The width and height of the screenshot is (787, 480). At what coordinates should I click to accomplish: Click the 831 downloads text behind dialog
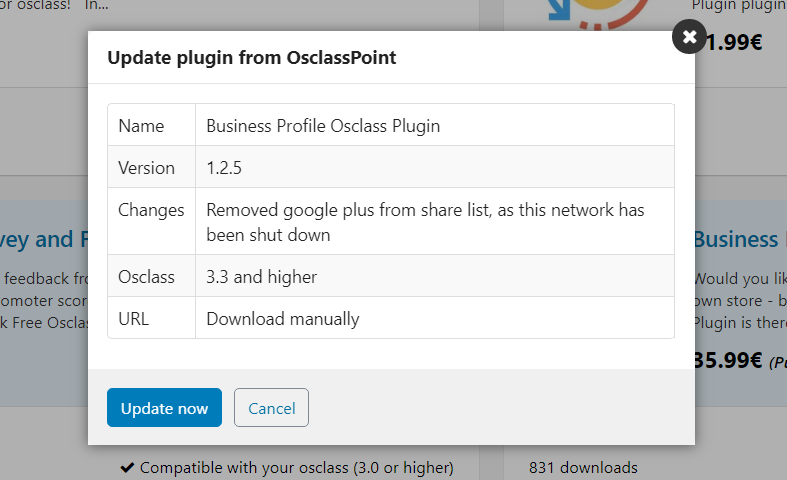tap(583, 467)
